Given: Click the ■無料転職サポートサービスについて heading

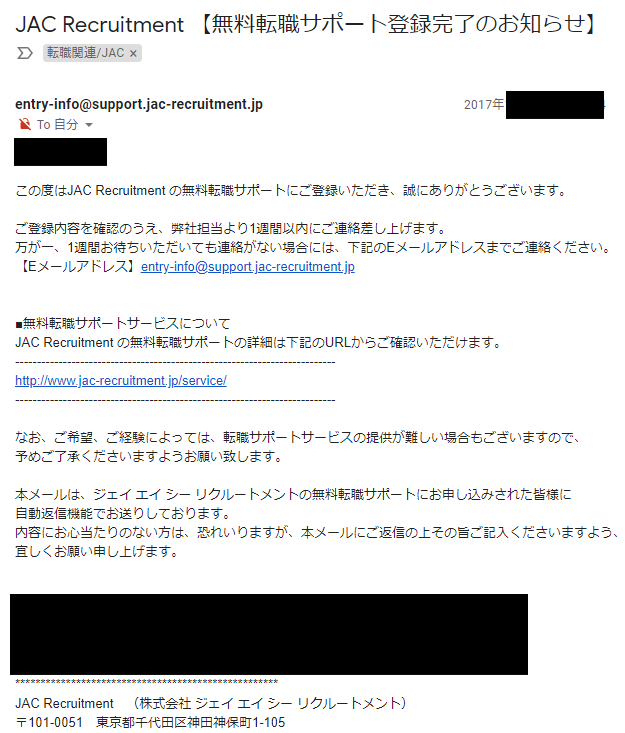Looking at the screenshot, I should click(x=123, y=323).
